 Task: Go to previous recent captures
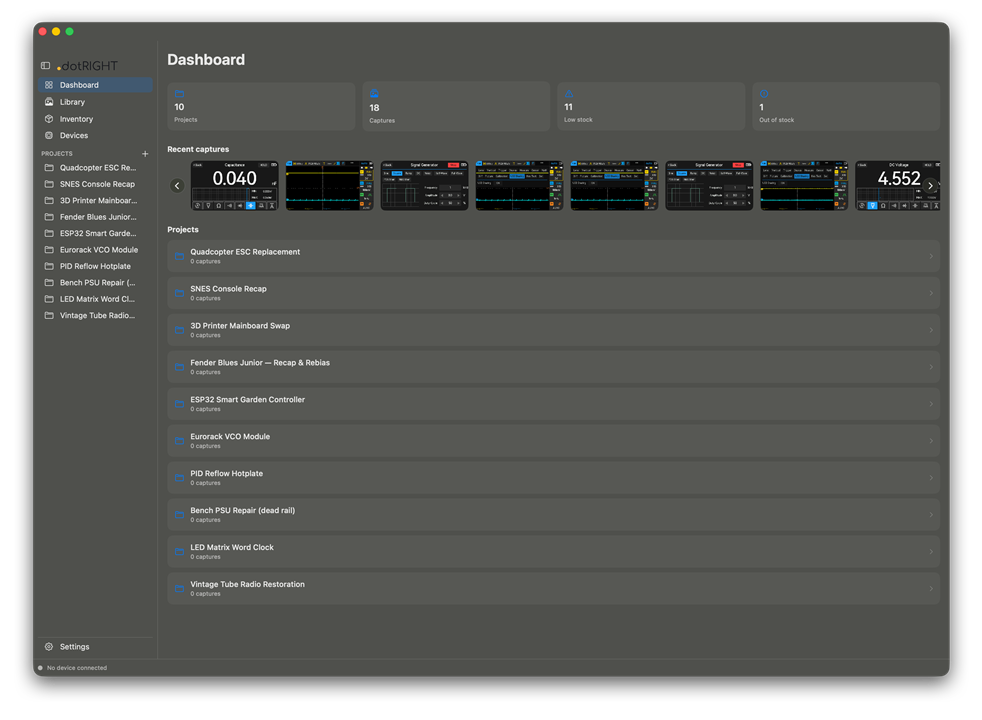tap(177, 185)
